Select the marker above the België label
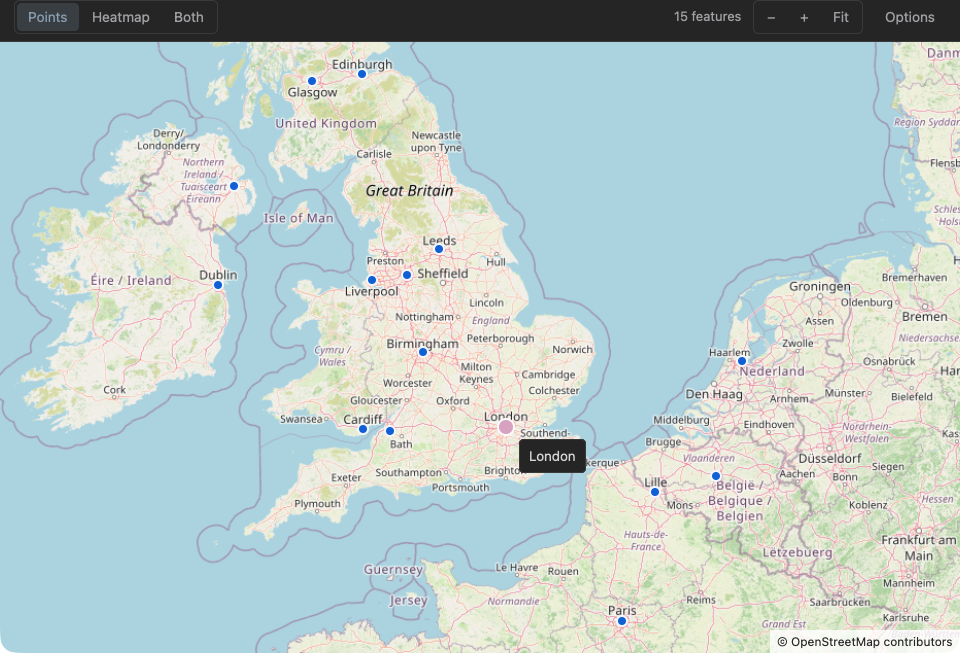Viewport: 960px width, 653px height. (x=716, y=476)
